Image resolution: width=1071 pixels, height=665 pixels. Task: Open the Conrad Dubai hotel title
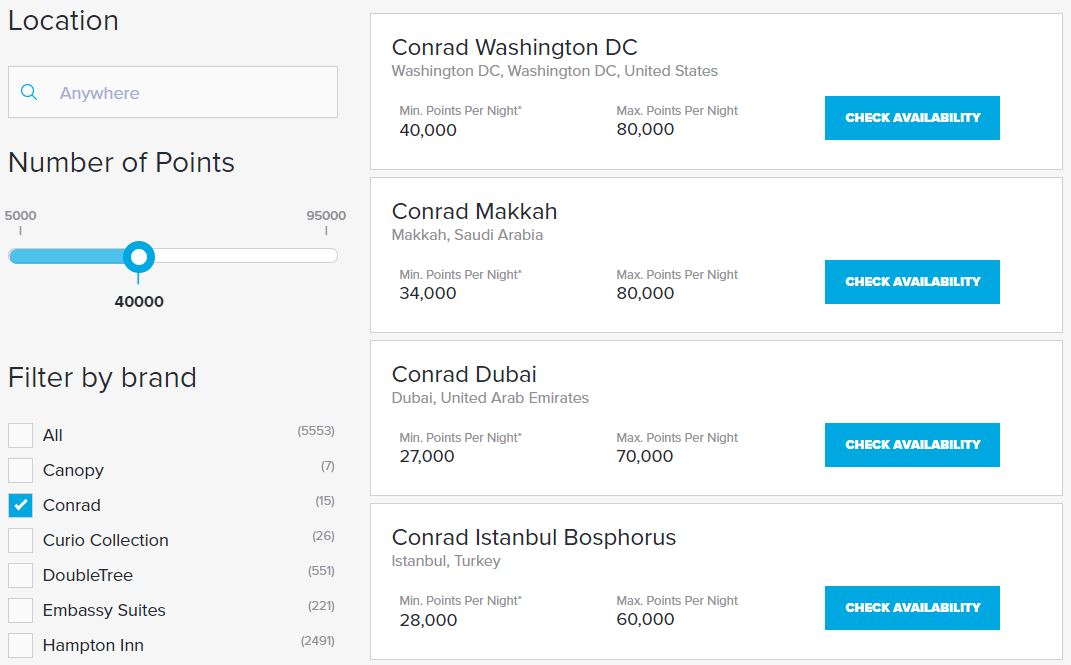(464, 374)
